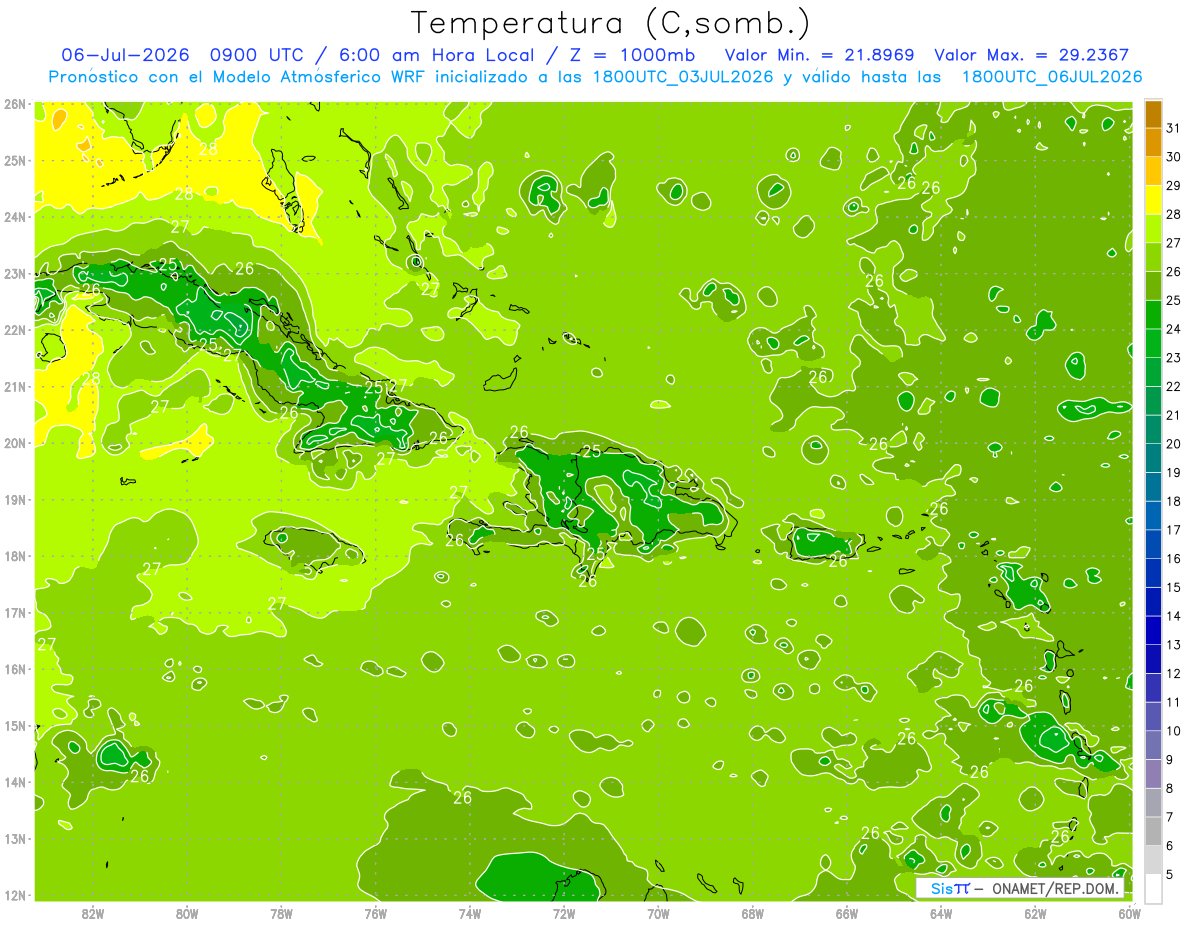Click the '64W' longitude axis label
The width and height of the screenshot is (1200, 927).
click(941, 913)
